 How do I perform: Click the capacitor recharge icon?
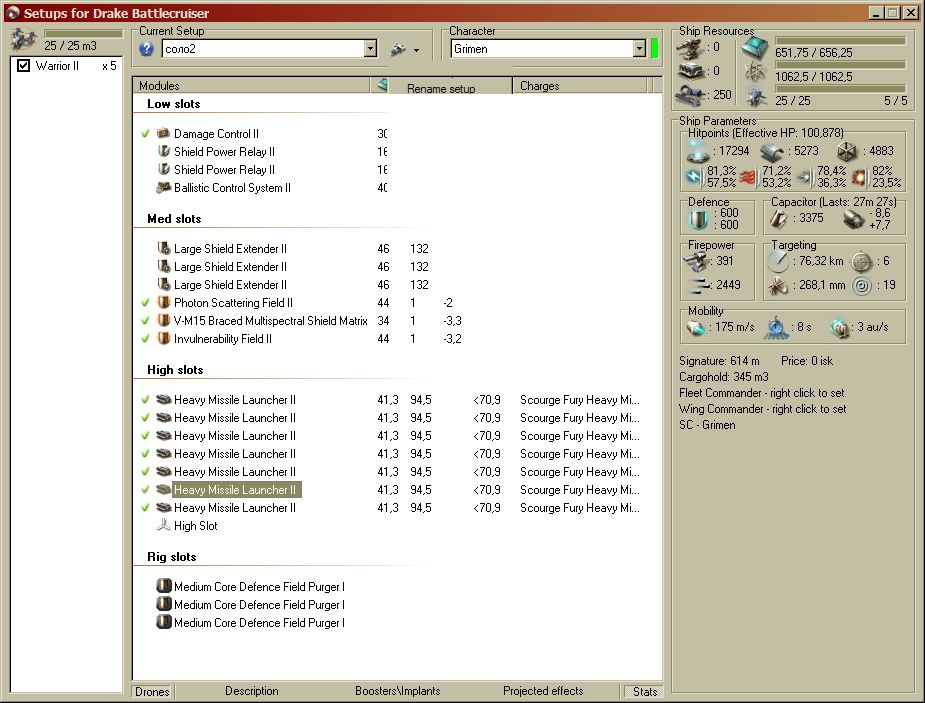854,219
